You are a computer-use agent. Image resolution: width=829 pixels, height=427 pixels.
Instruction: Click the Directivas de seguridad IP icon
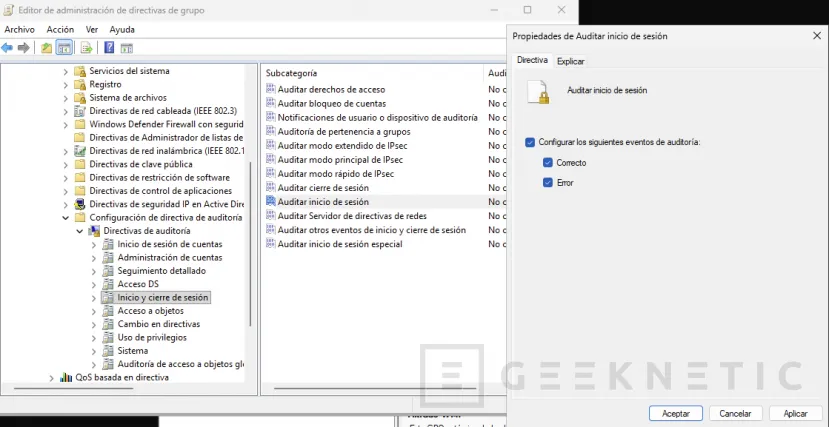[80, 204]
